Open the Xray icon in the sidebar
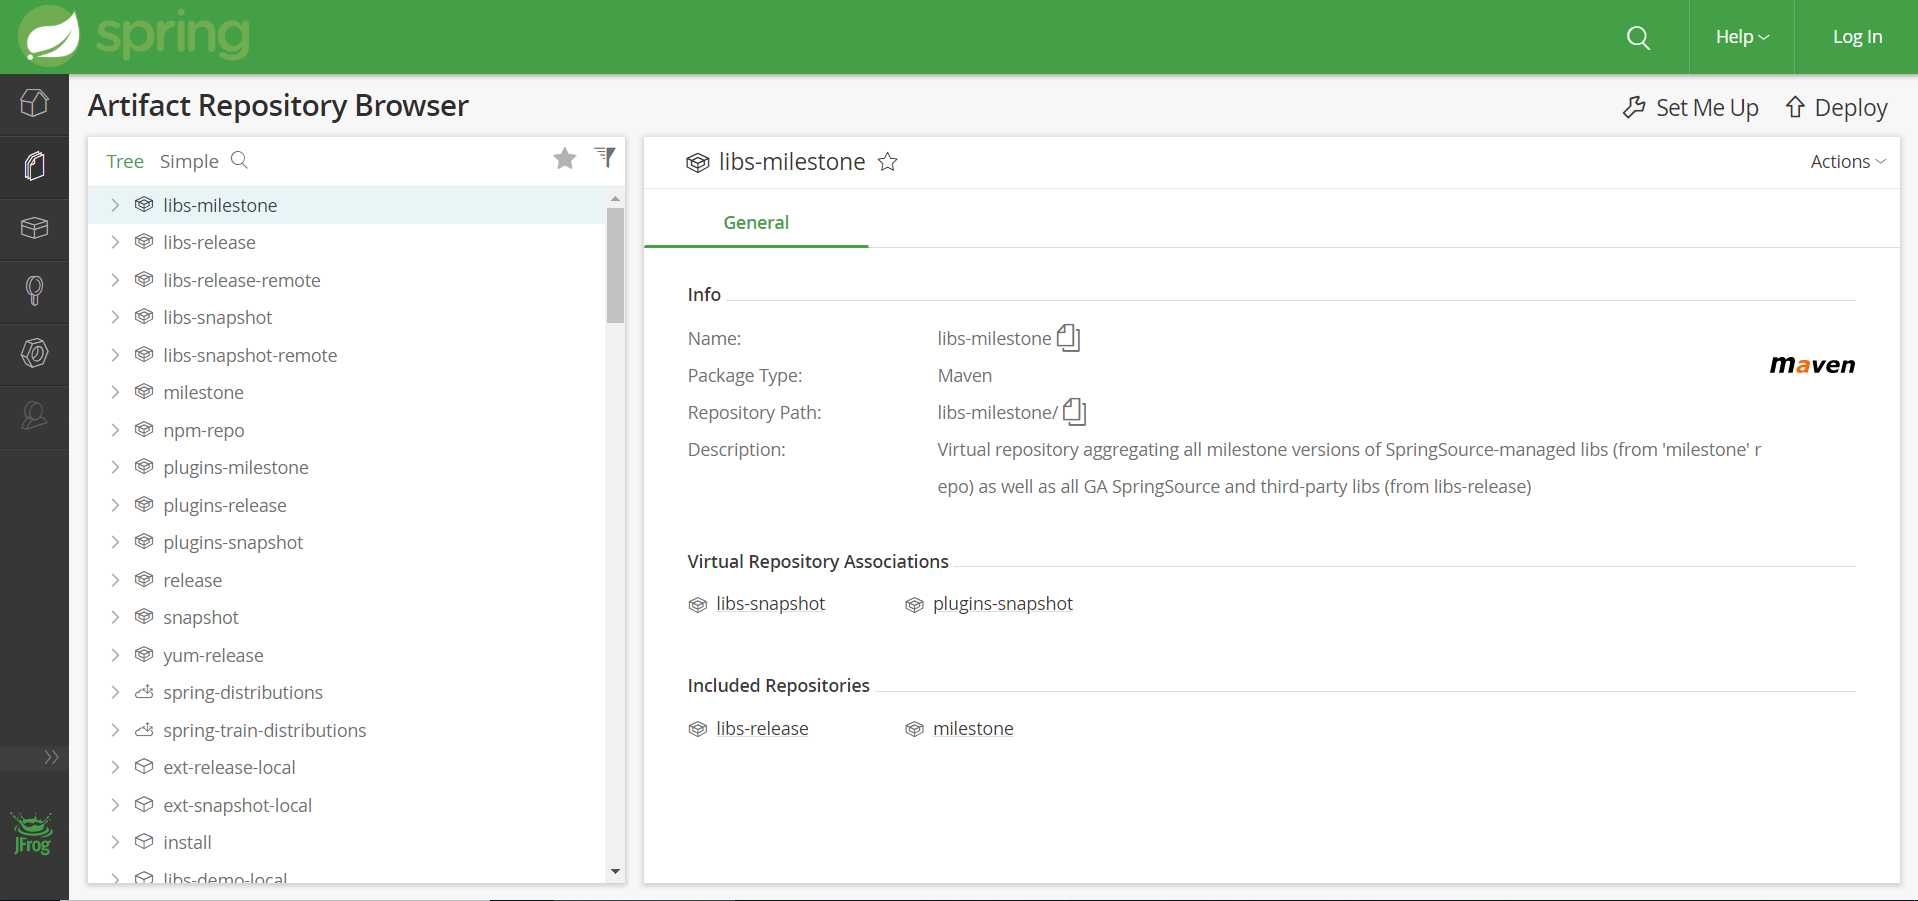This screenshot has width=1918, height=901. point(34,353)
